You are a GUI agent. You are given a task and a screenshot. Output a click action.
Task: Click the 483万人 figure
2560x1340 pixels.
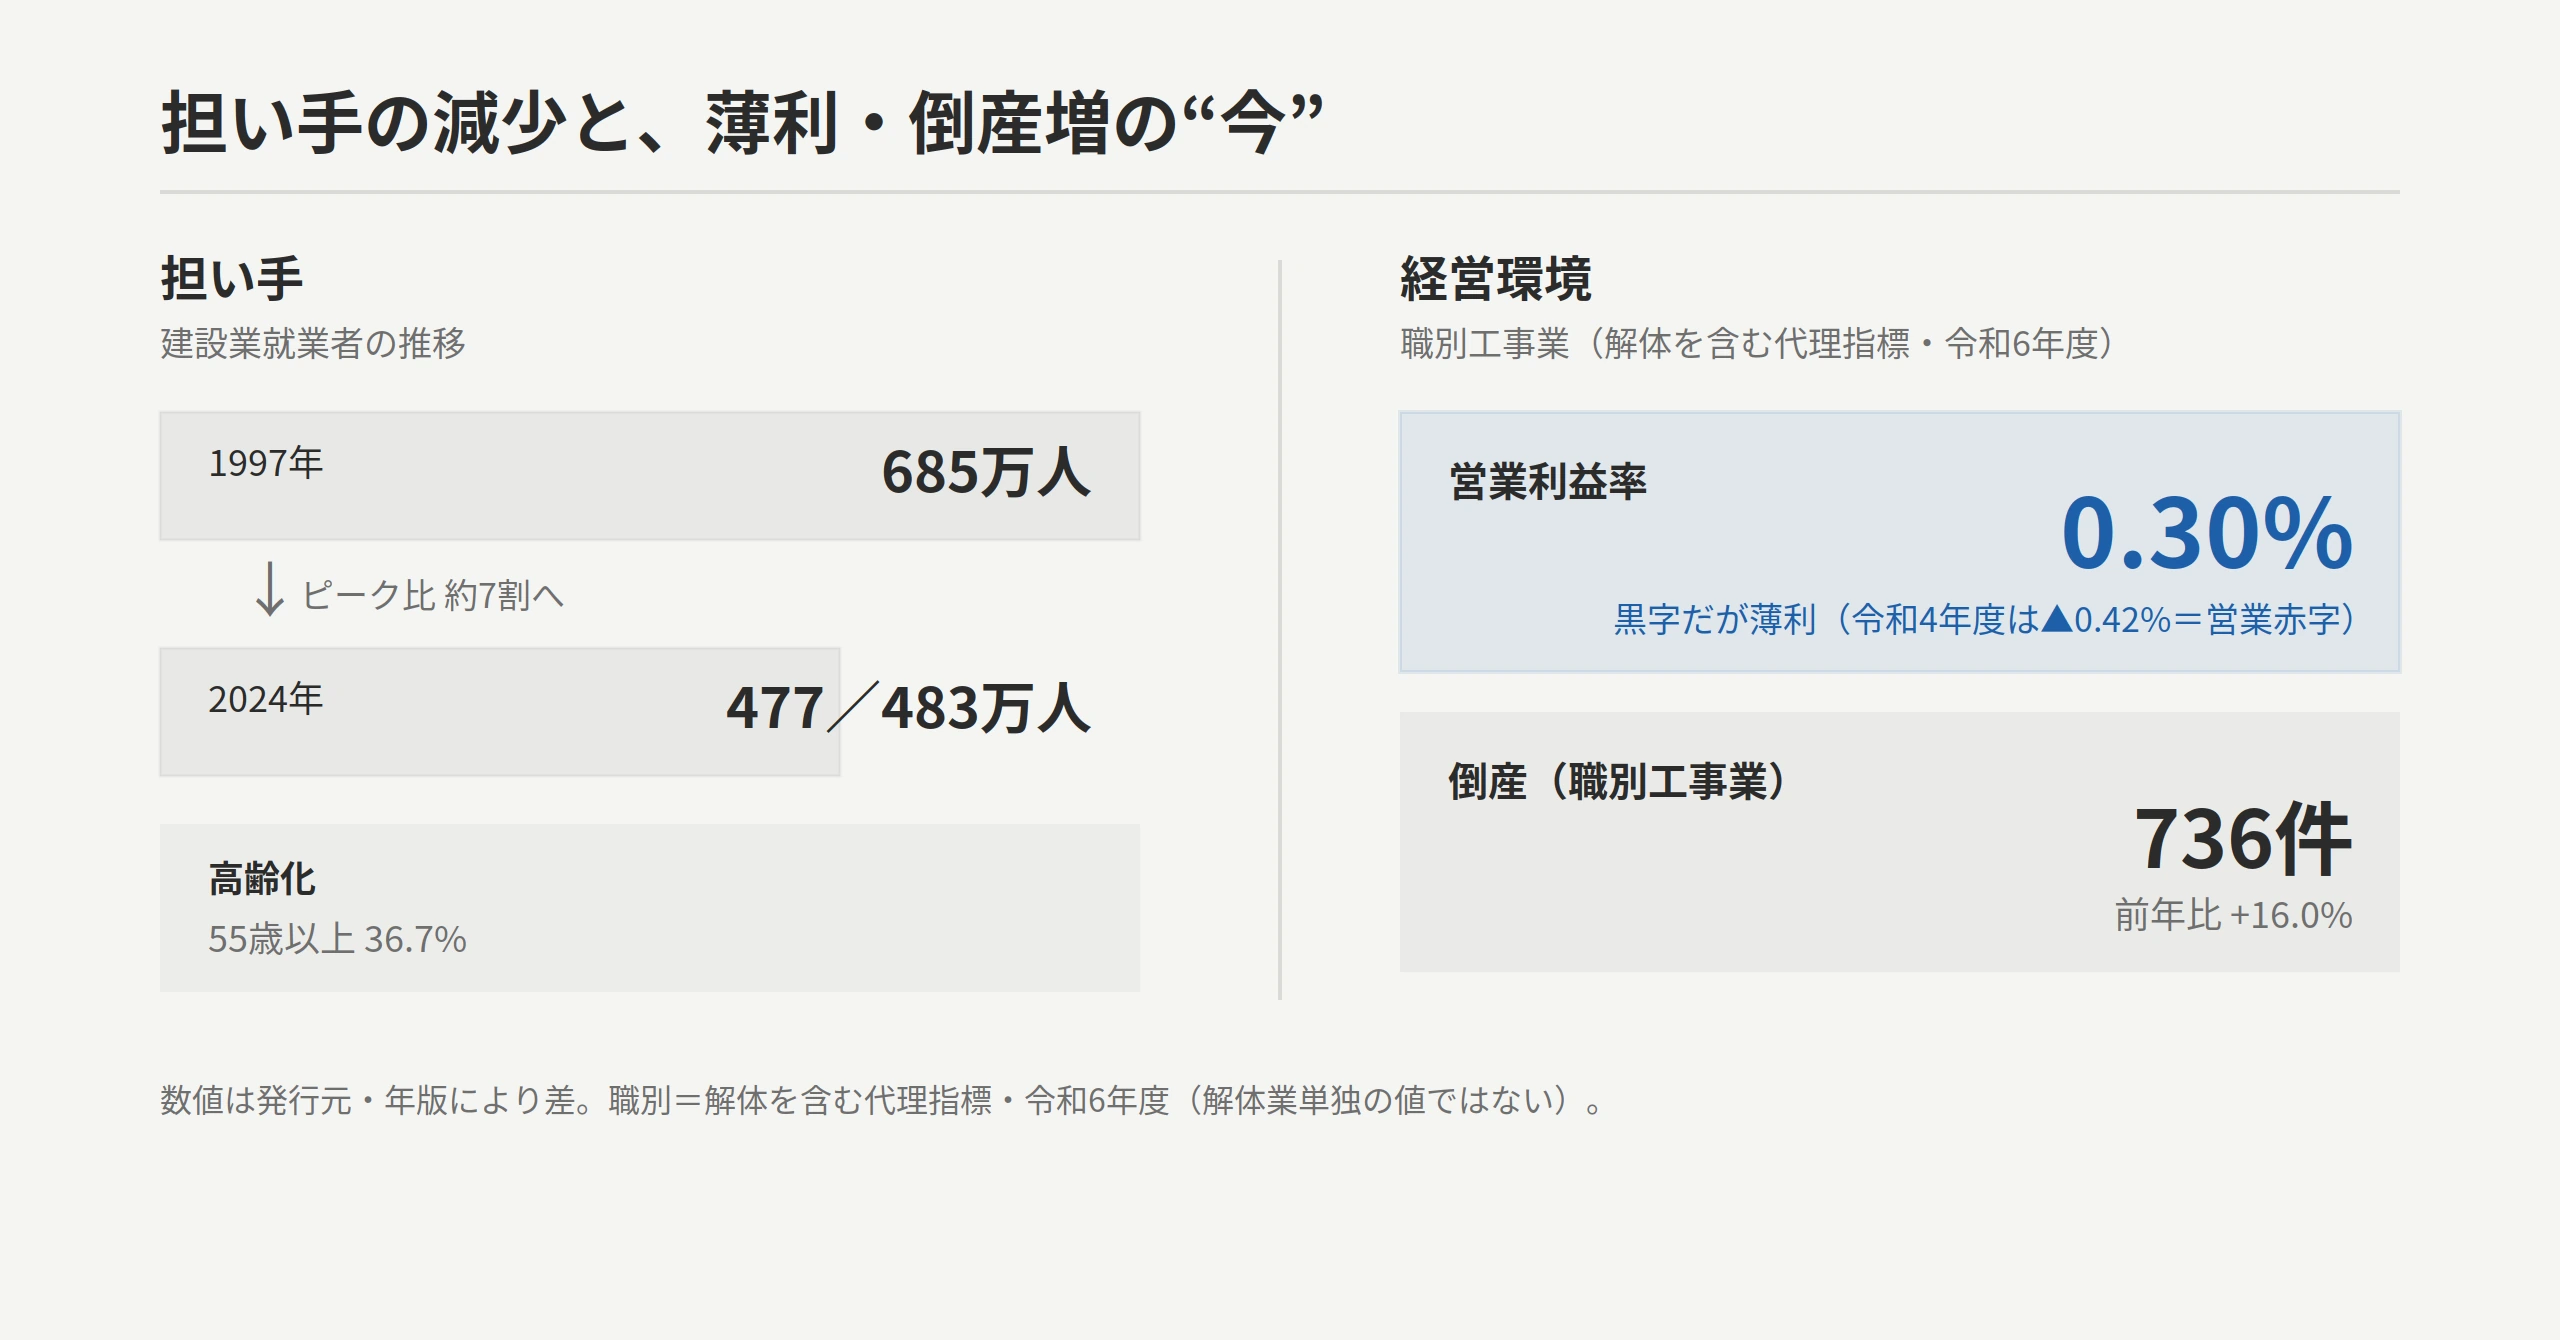(986, 708)
